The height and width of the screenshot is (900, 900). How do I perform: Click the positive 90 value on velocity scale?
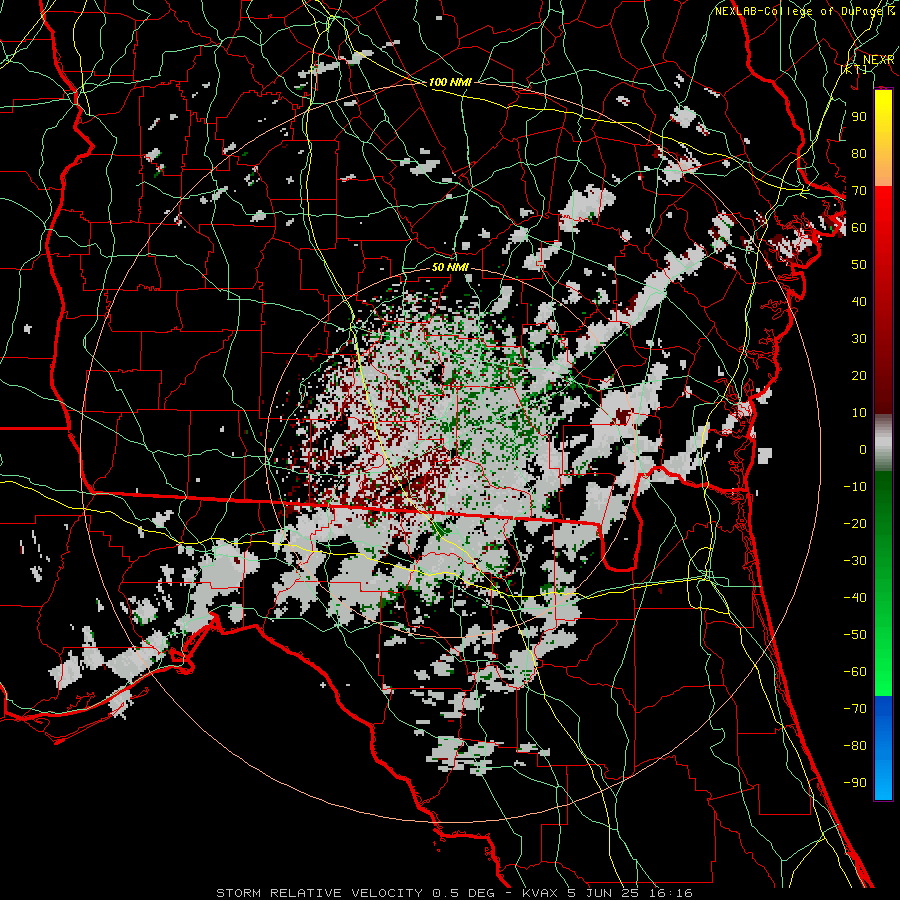coord(859,117)
